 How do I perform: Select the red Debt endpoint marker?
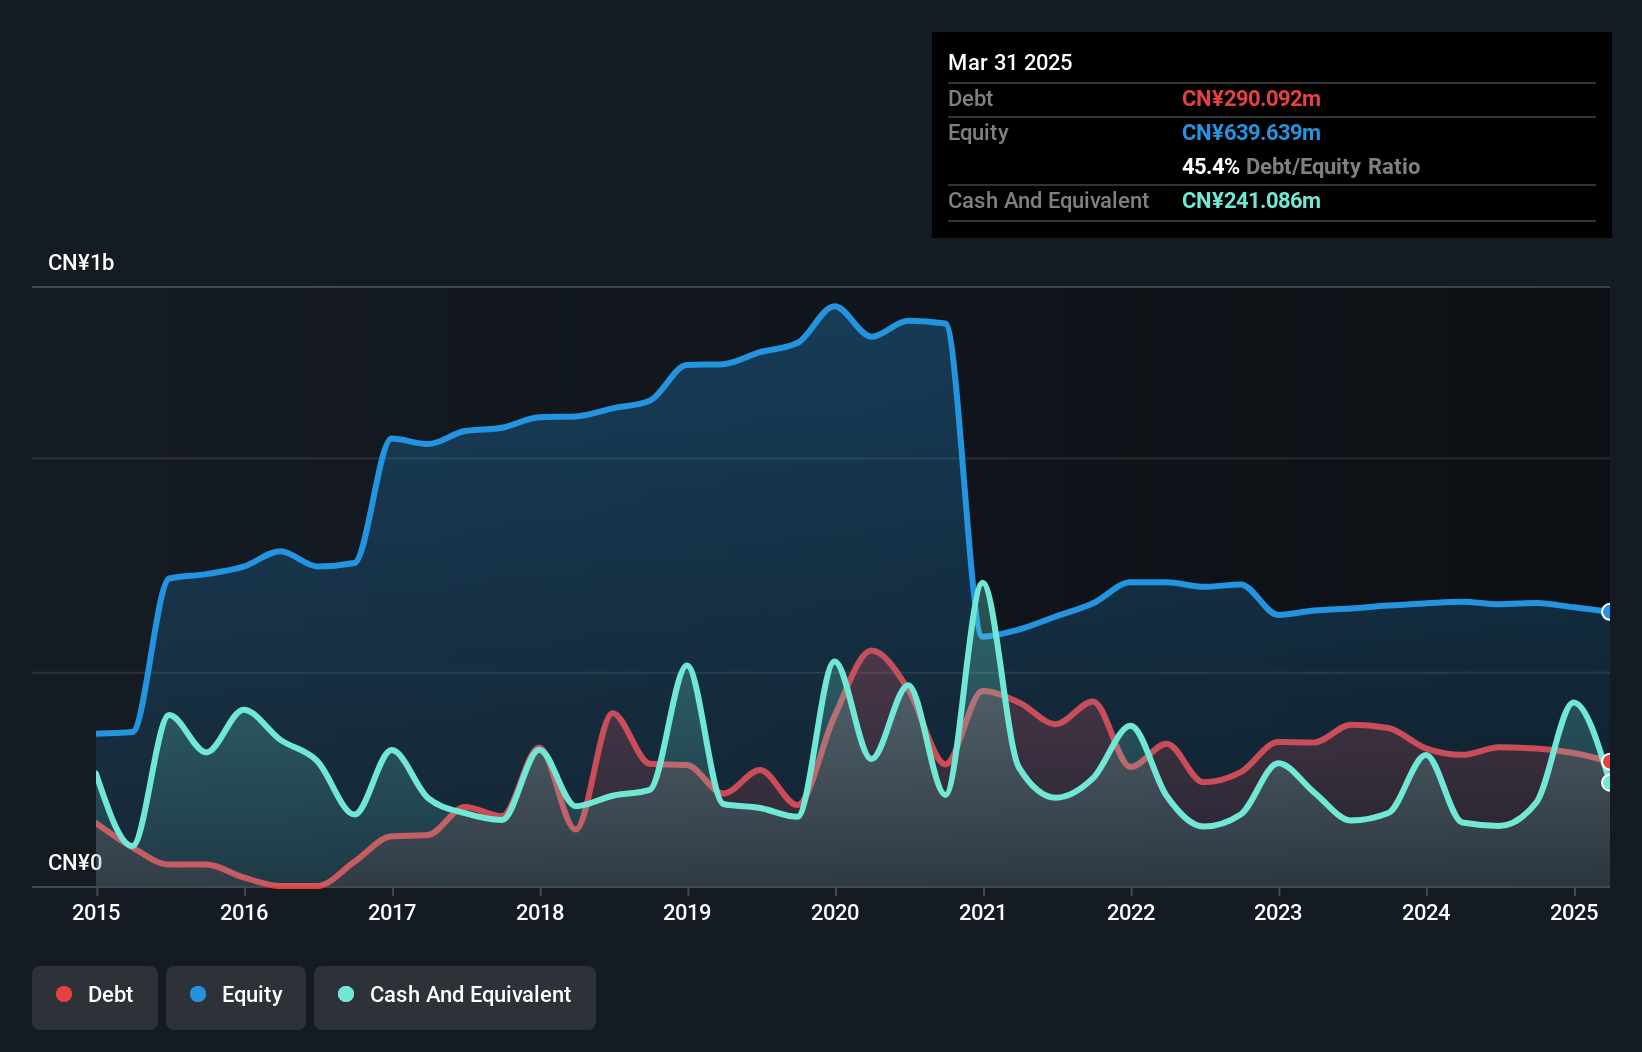pyautogui.click(x=1608, y=762)
